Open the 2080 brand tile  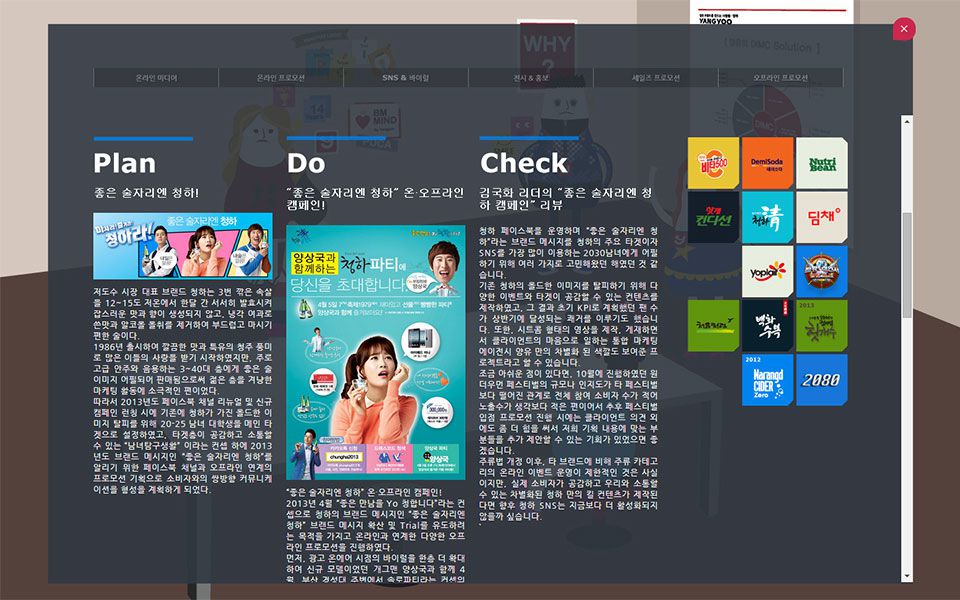click(x=821, y=380)
